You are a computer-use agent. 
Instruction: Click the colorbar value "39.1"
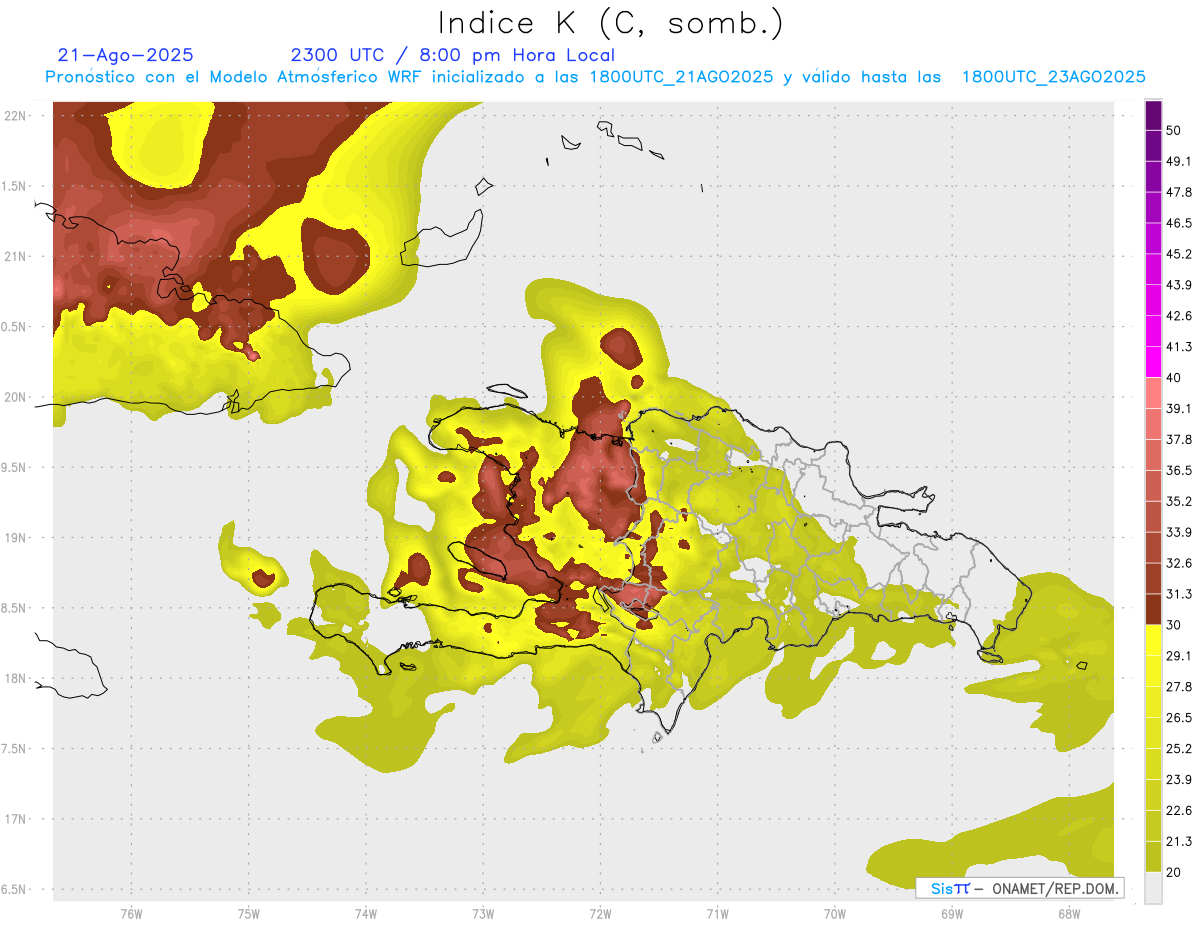1179,409
